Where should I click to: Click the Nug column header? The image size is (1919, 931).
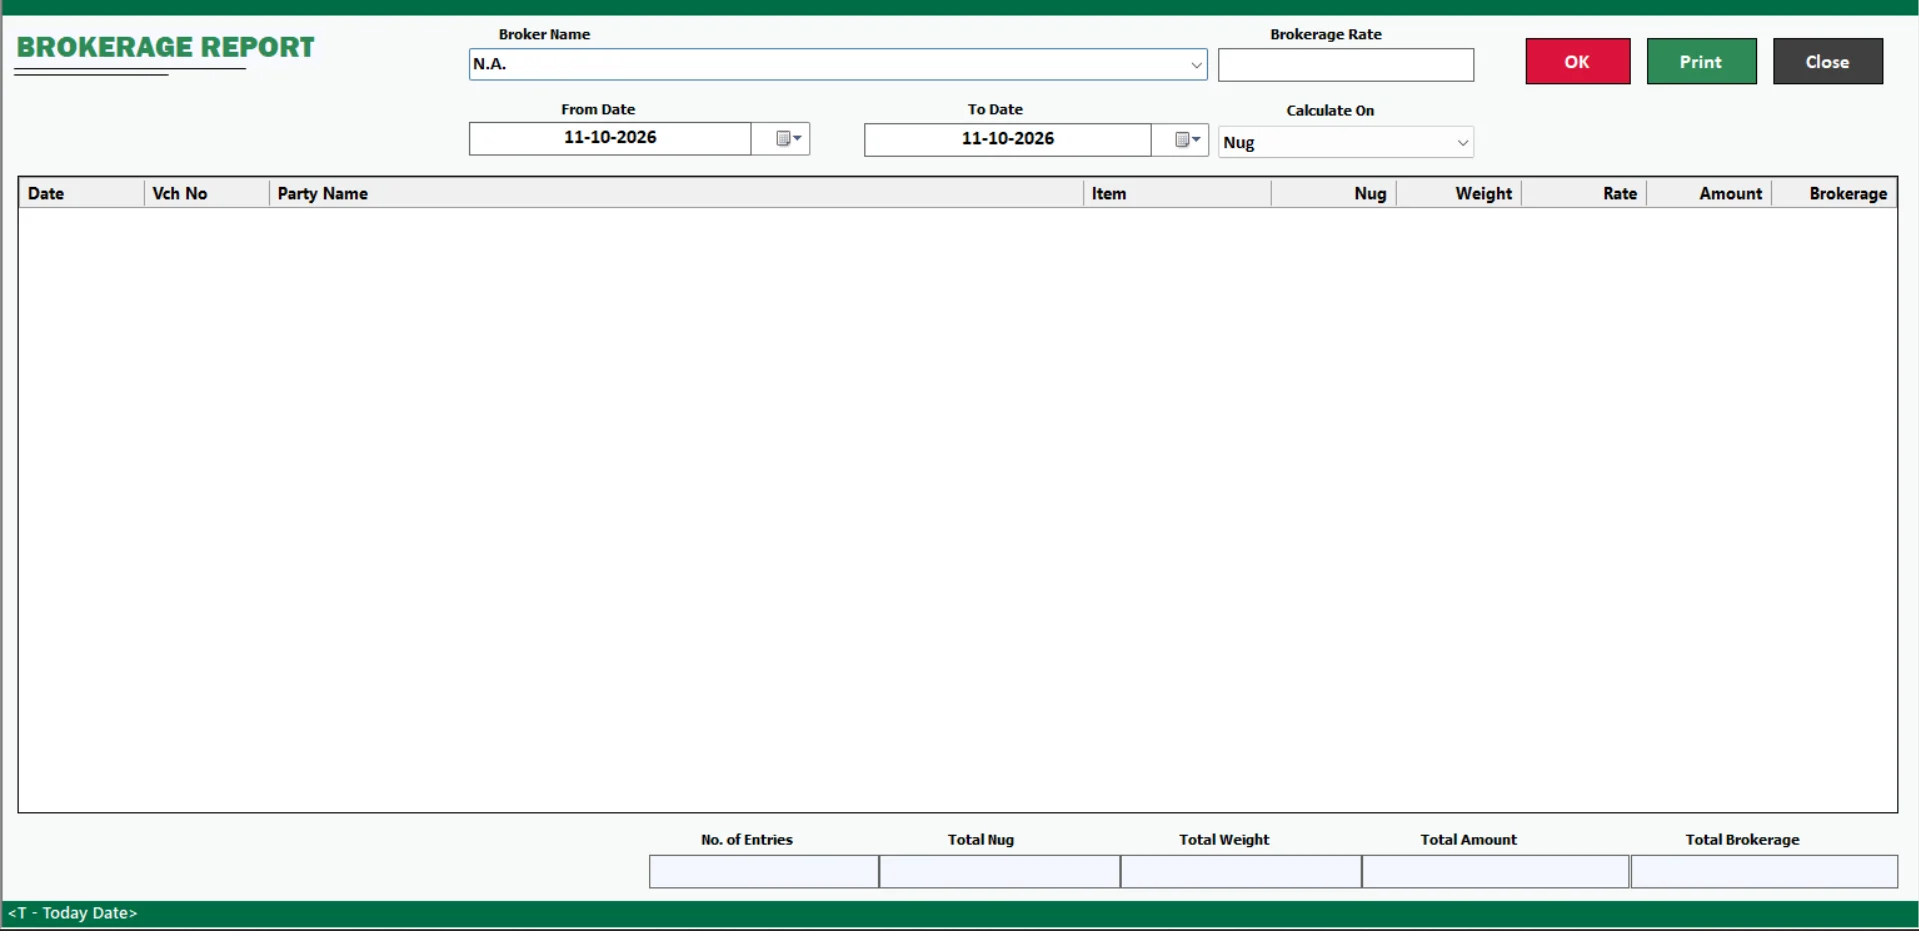click(1333, 193)
